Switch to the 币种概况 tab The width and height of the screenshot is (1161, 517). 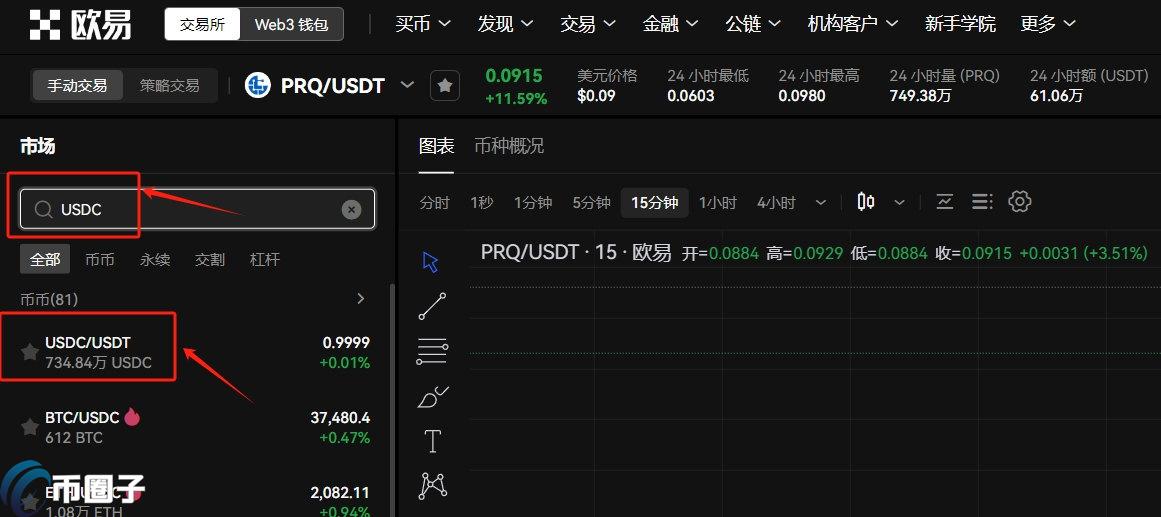coord(509,146)
